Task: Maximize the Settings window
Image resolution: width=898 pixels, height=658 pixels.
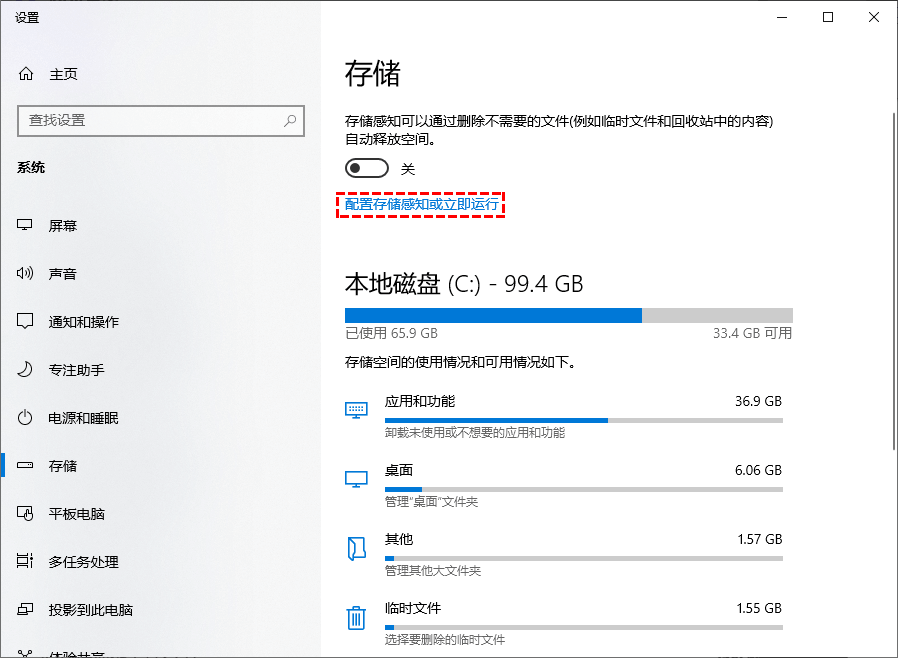Action: (828, 17)
